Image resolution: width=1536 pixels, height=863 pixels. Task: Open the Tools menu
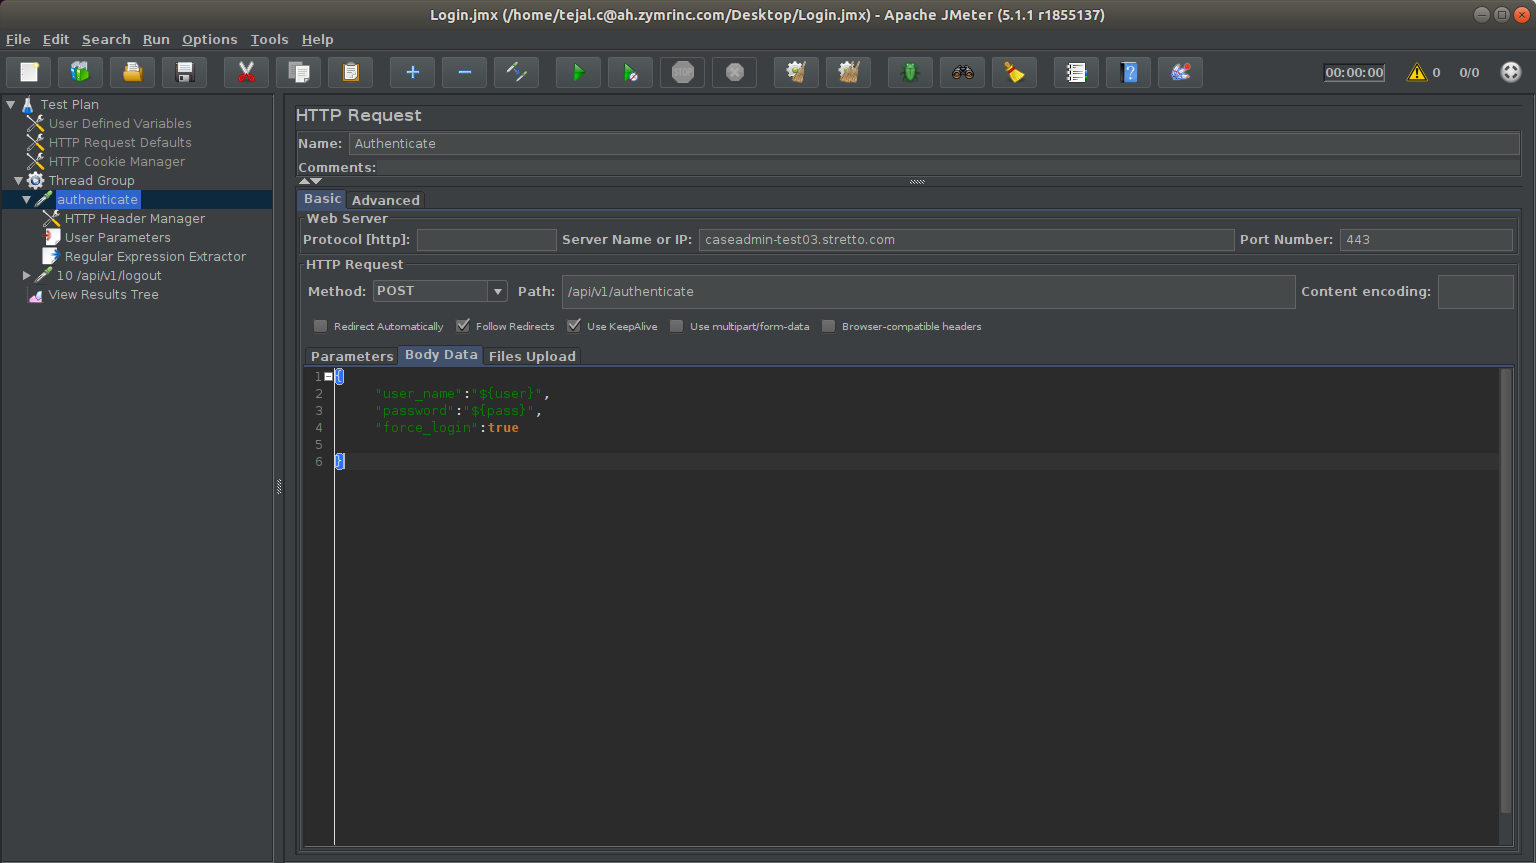[269, 40]
